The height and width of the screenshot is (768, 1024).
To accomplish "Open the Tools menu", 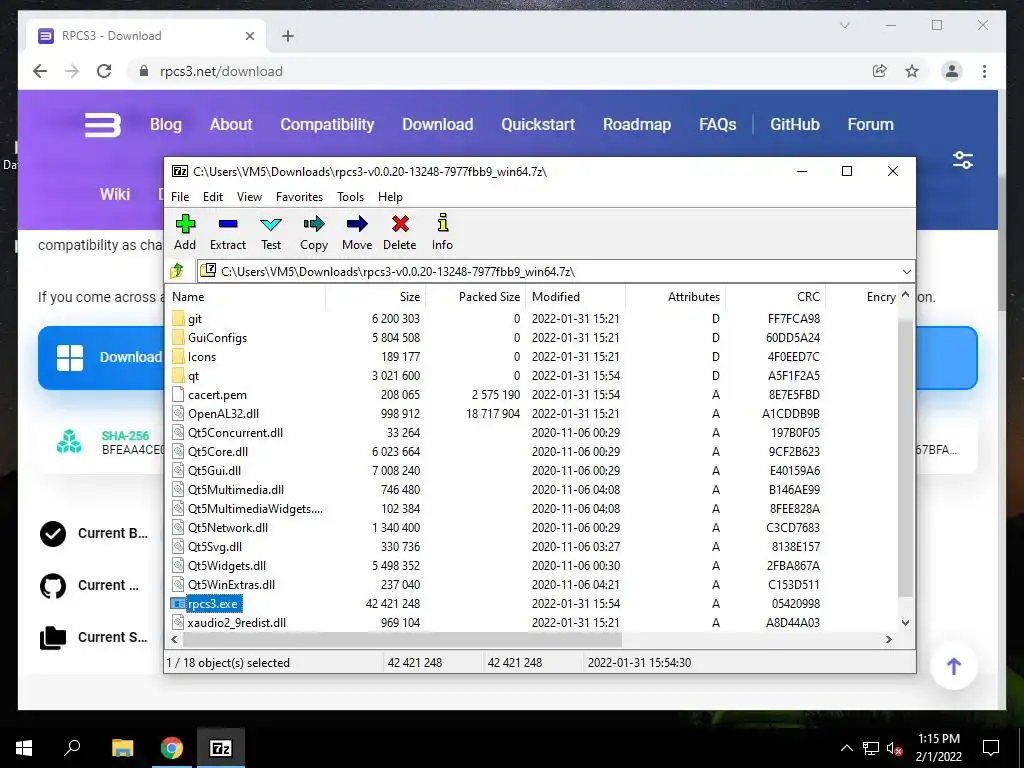I will tap(350, 197).
